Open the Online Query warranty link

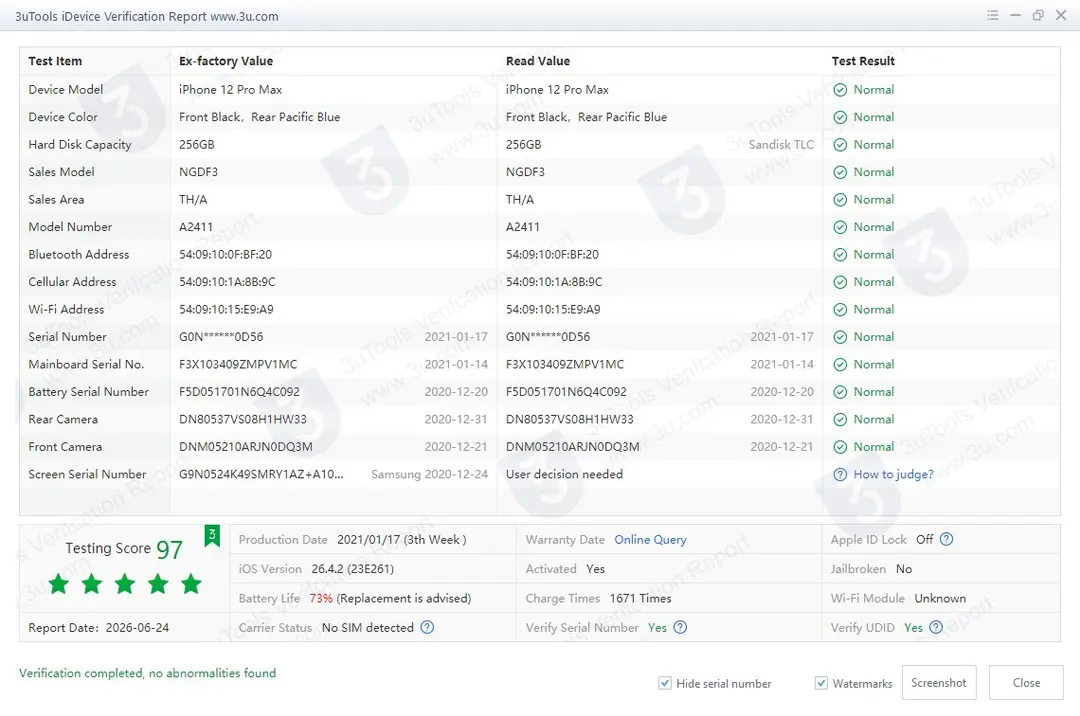[650, 540]
